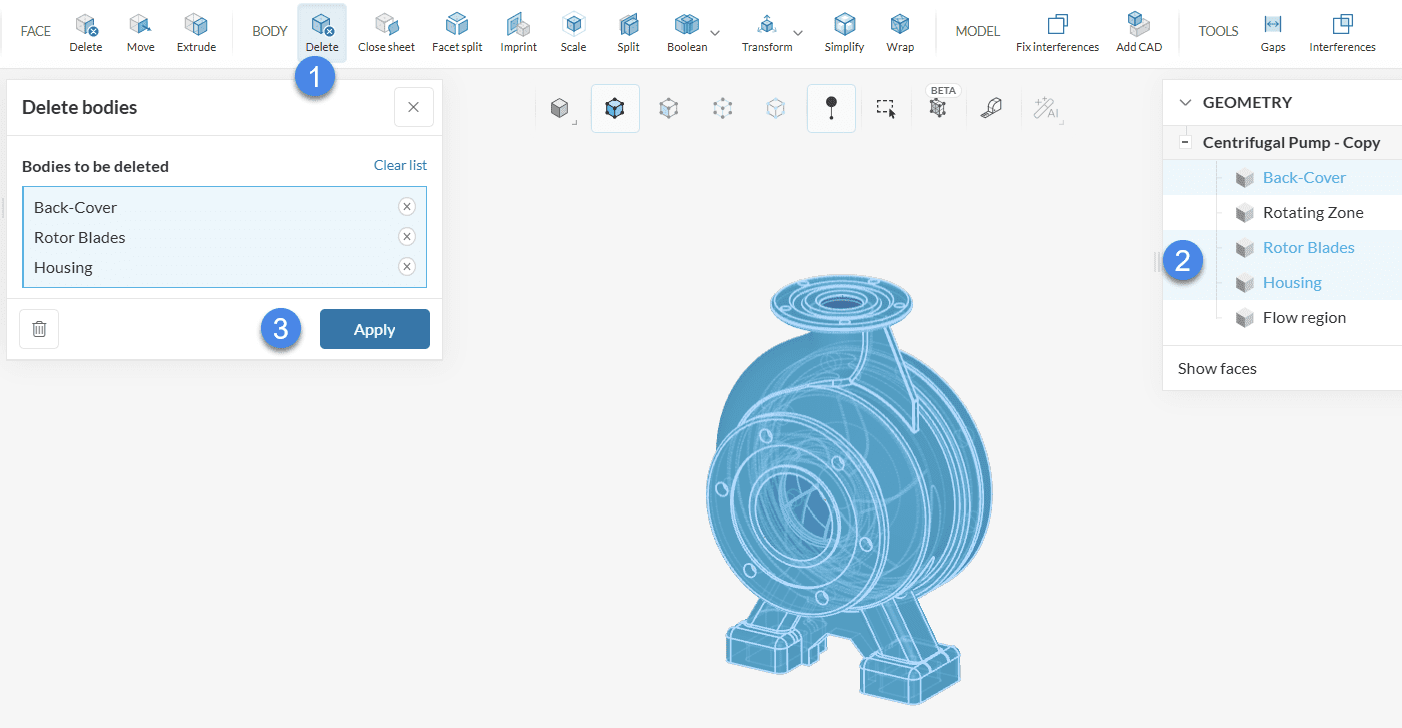The width and height of the screenshot is (1402, 728).
Task: Click the Show faces option
Action: (x=1217, y=368)
